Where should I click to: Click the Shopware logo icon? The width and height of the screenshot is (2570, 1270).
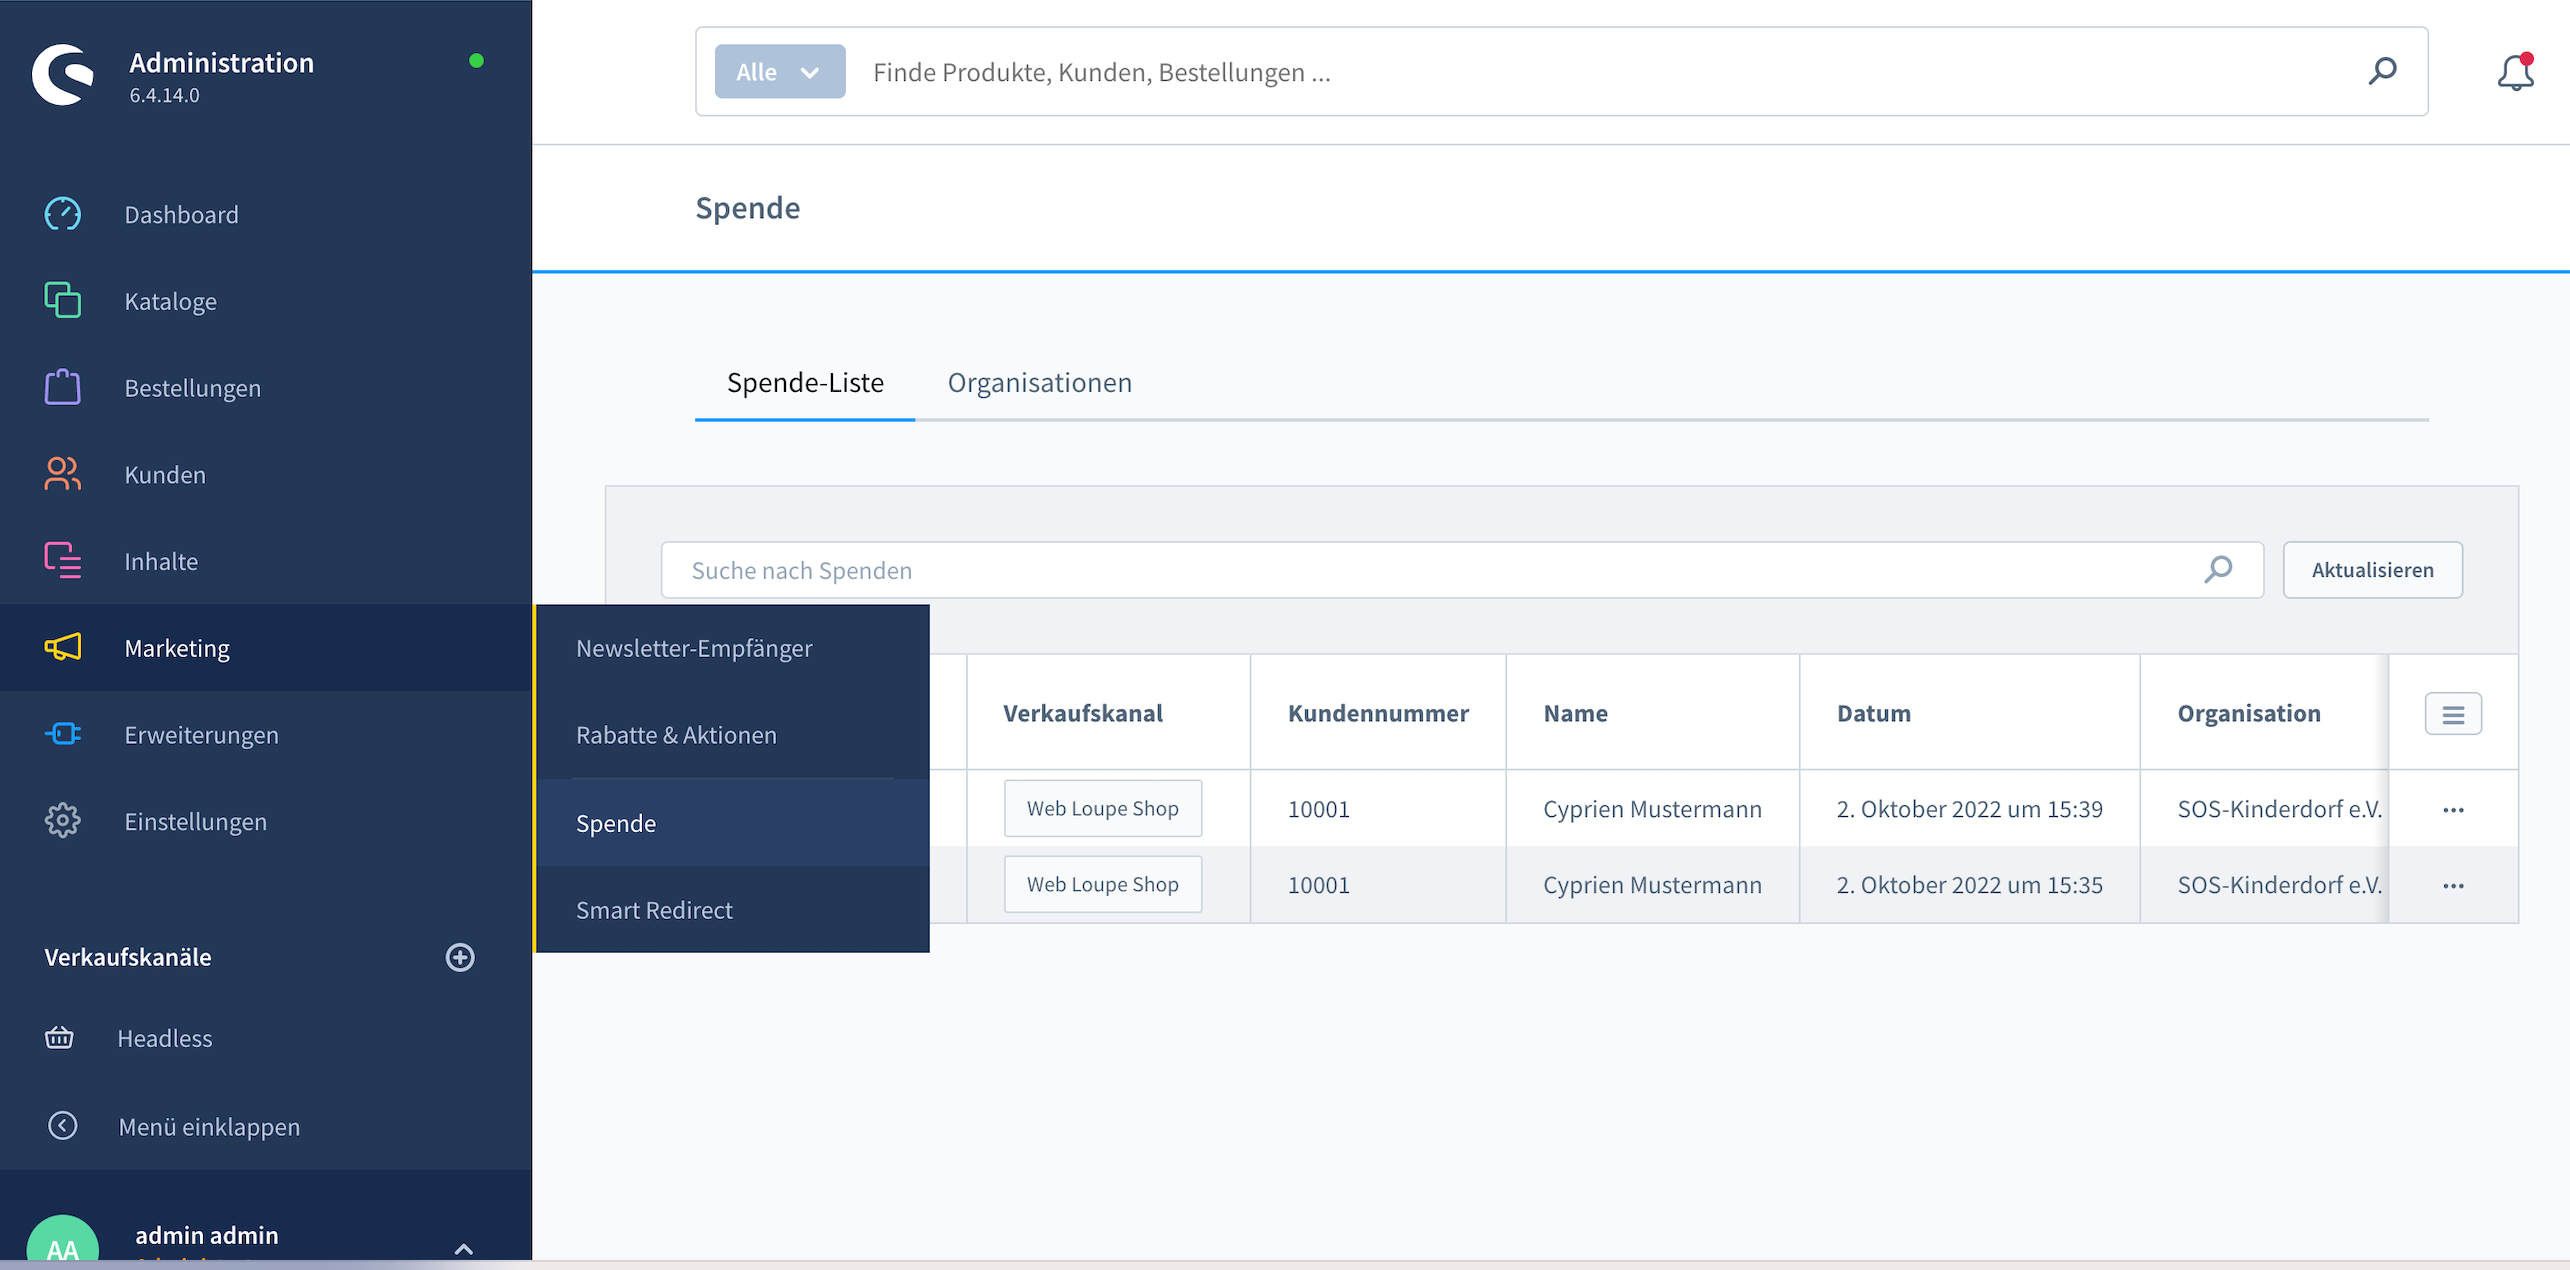pos(63,74)
